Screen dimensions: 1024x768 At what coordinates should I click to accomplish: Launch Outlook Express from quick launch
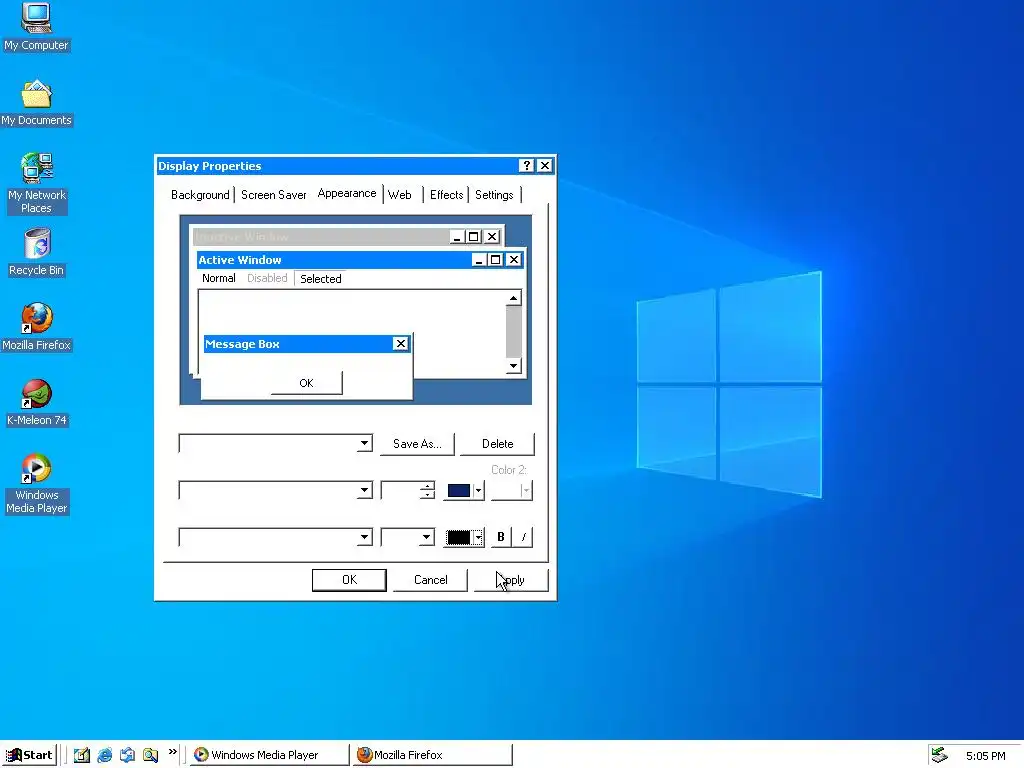click(x=127, y=755)
